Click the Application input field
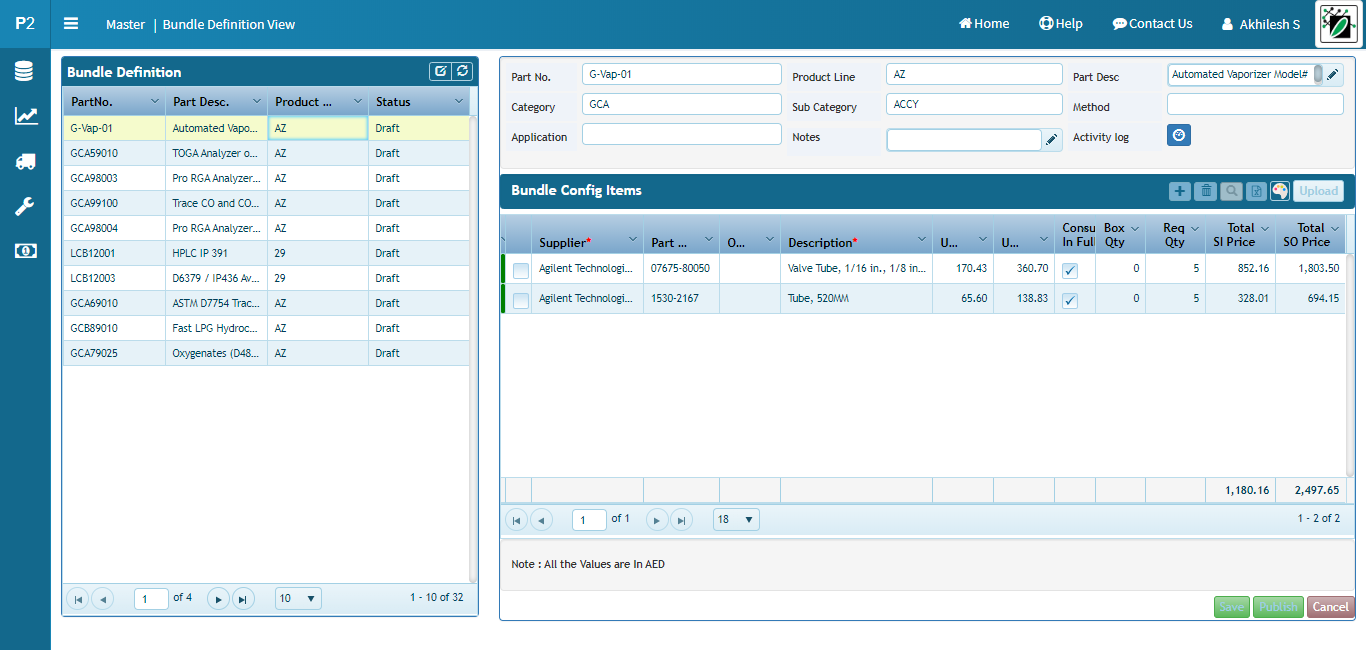 [681, 134]
